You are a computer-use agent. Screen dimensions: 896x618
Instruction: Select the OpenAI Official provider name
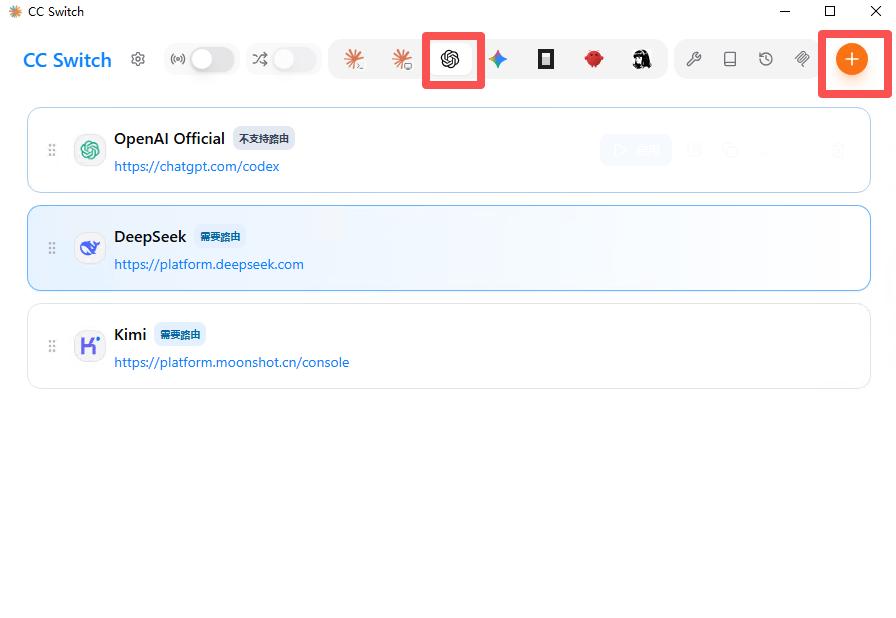pyautogui.click(x=169, y=139)
